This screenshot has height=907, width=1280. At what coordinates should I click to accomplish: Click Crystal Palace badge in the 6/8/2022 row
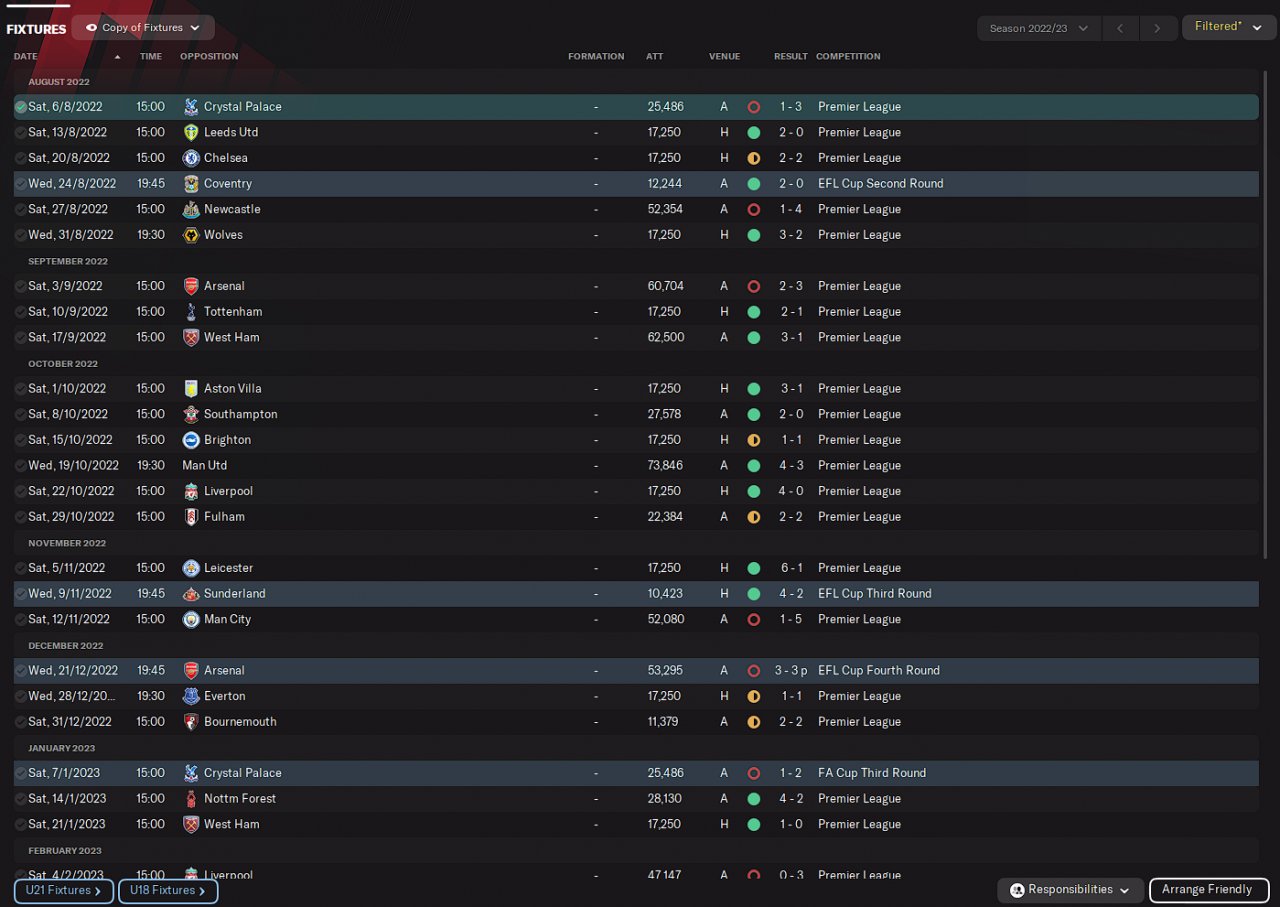coord(191,107)
